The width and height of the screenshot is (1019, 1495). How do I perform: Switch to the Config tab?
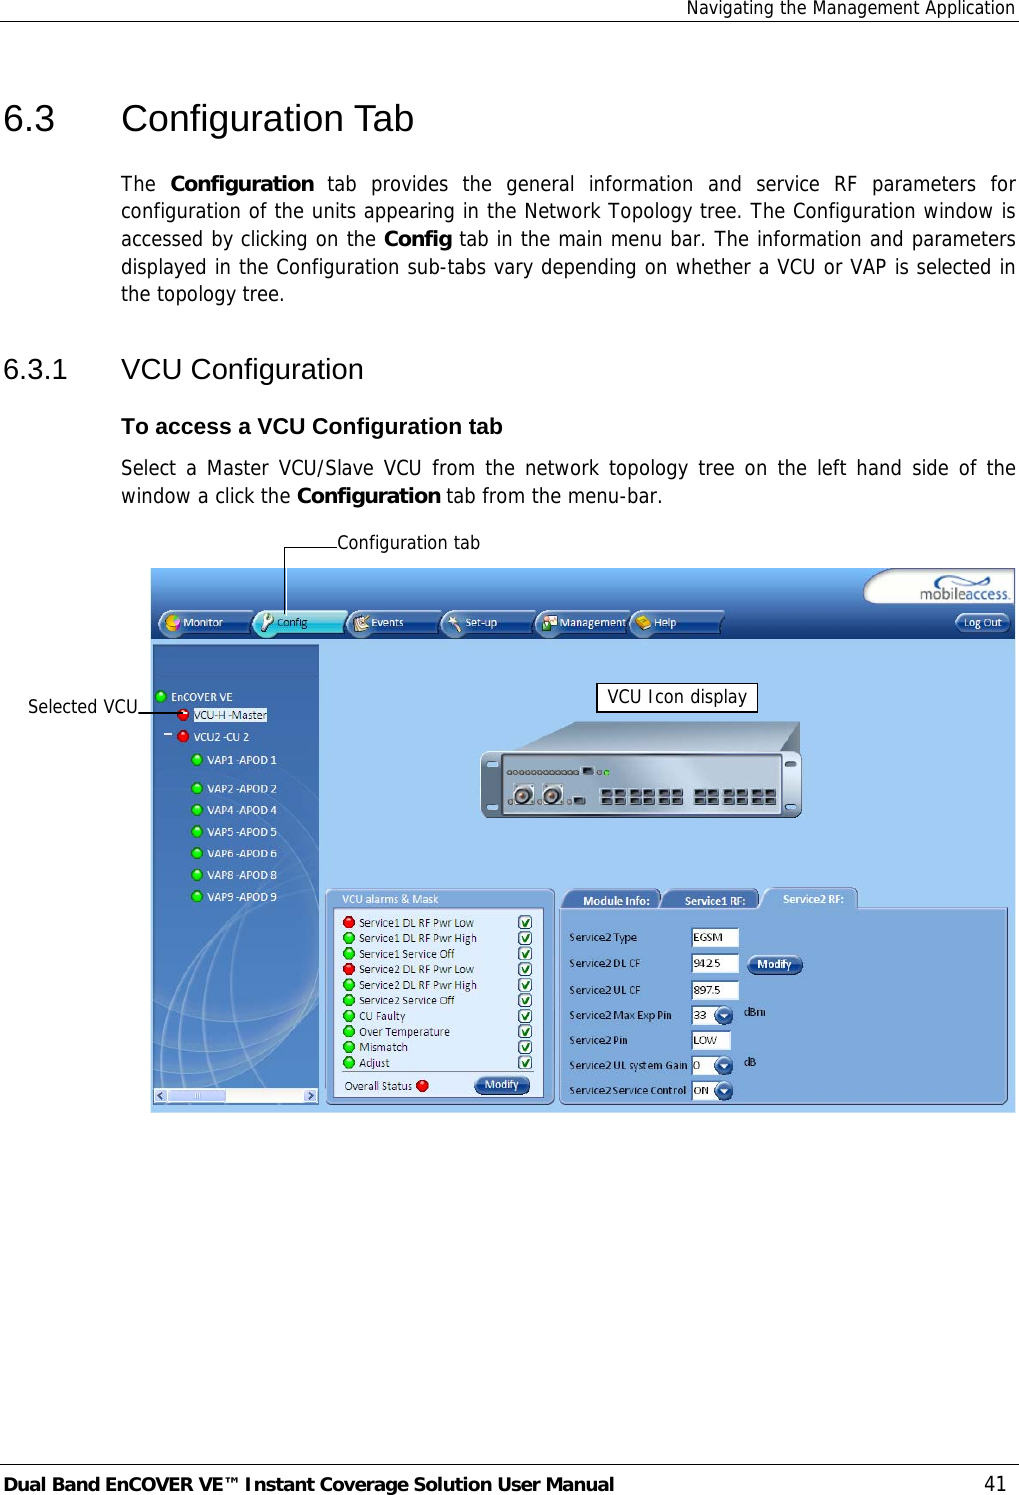[298, 622]
